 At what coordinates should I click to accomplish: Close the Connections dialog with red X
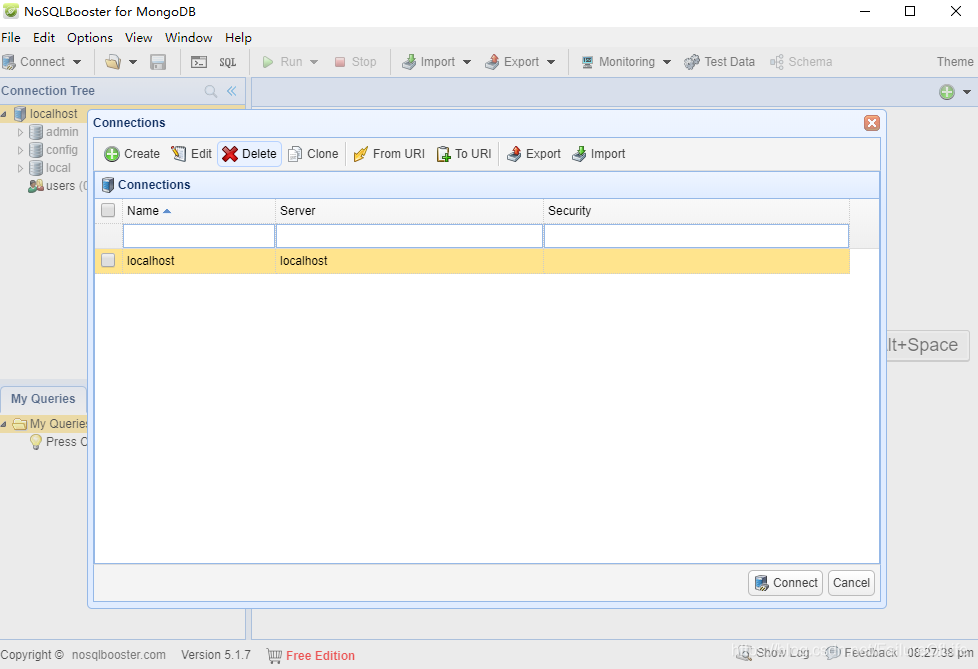point(871,123)
